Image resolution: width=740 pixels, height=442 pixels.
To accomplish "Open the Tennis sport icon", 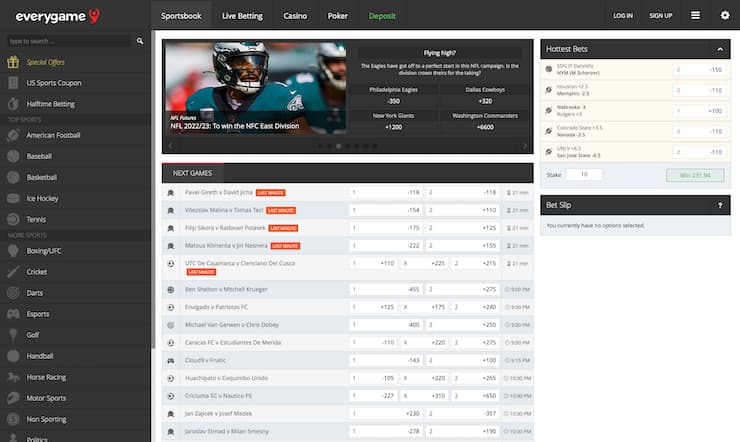I will [x=13, y=219].
